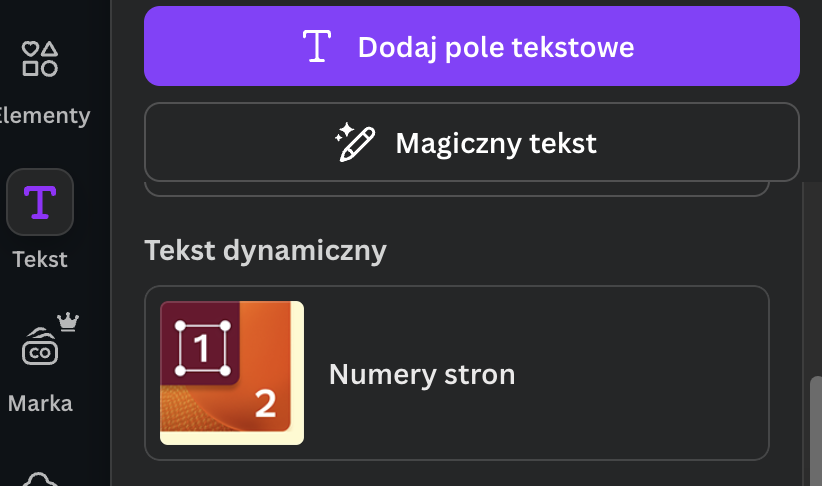Go to the Marka tab label
The height and width of the screenshot is (486, 822).
(40, 404)
